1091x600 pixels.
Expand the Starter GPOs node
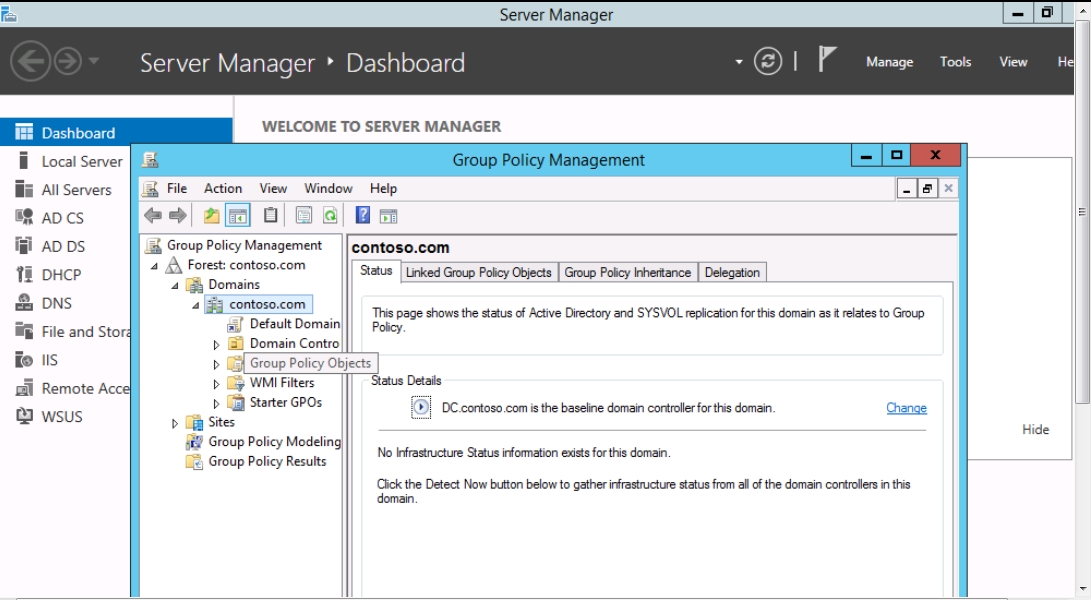pyautogui.click(x=216, y=403)
